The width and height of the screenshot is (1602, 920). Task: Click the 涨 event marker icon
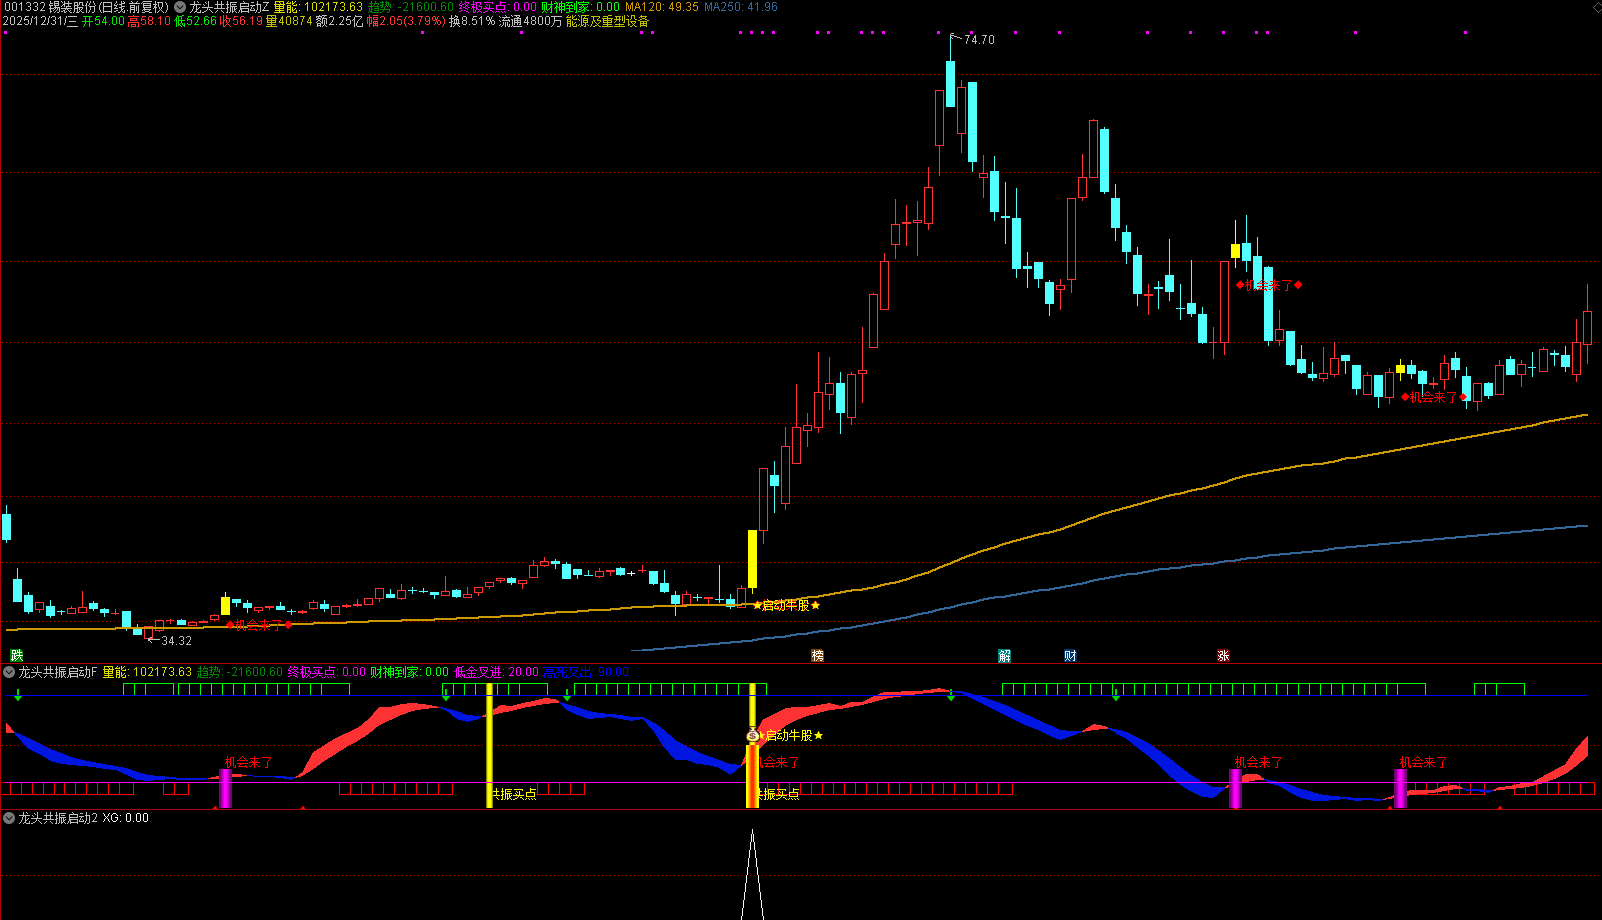coord(1223,656)
